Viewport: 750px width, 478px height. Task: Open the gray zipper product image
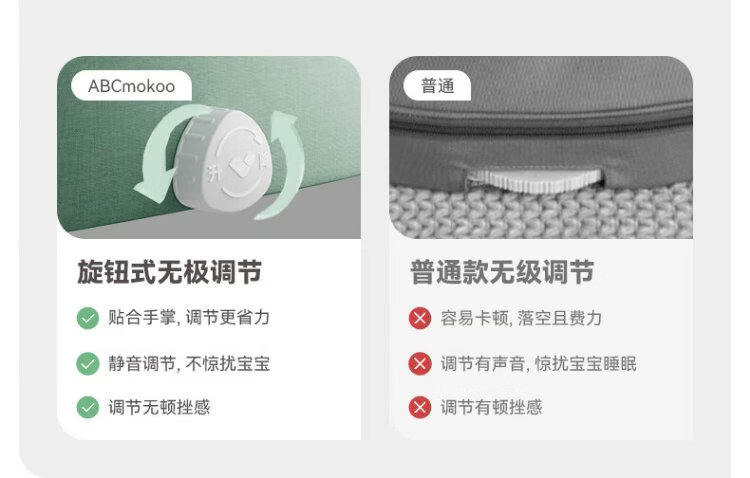(x=541, y=147)
